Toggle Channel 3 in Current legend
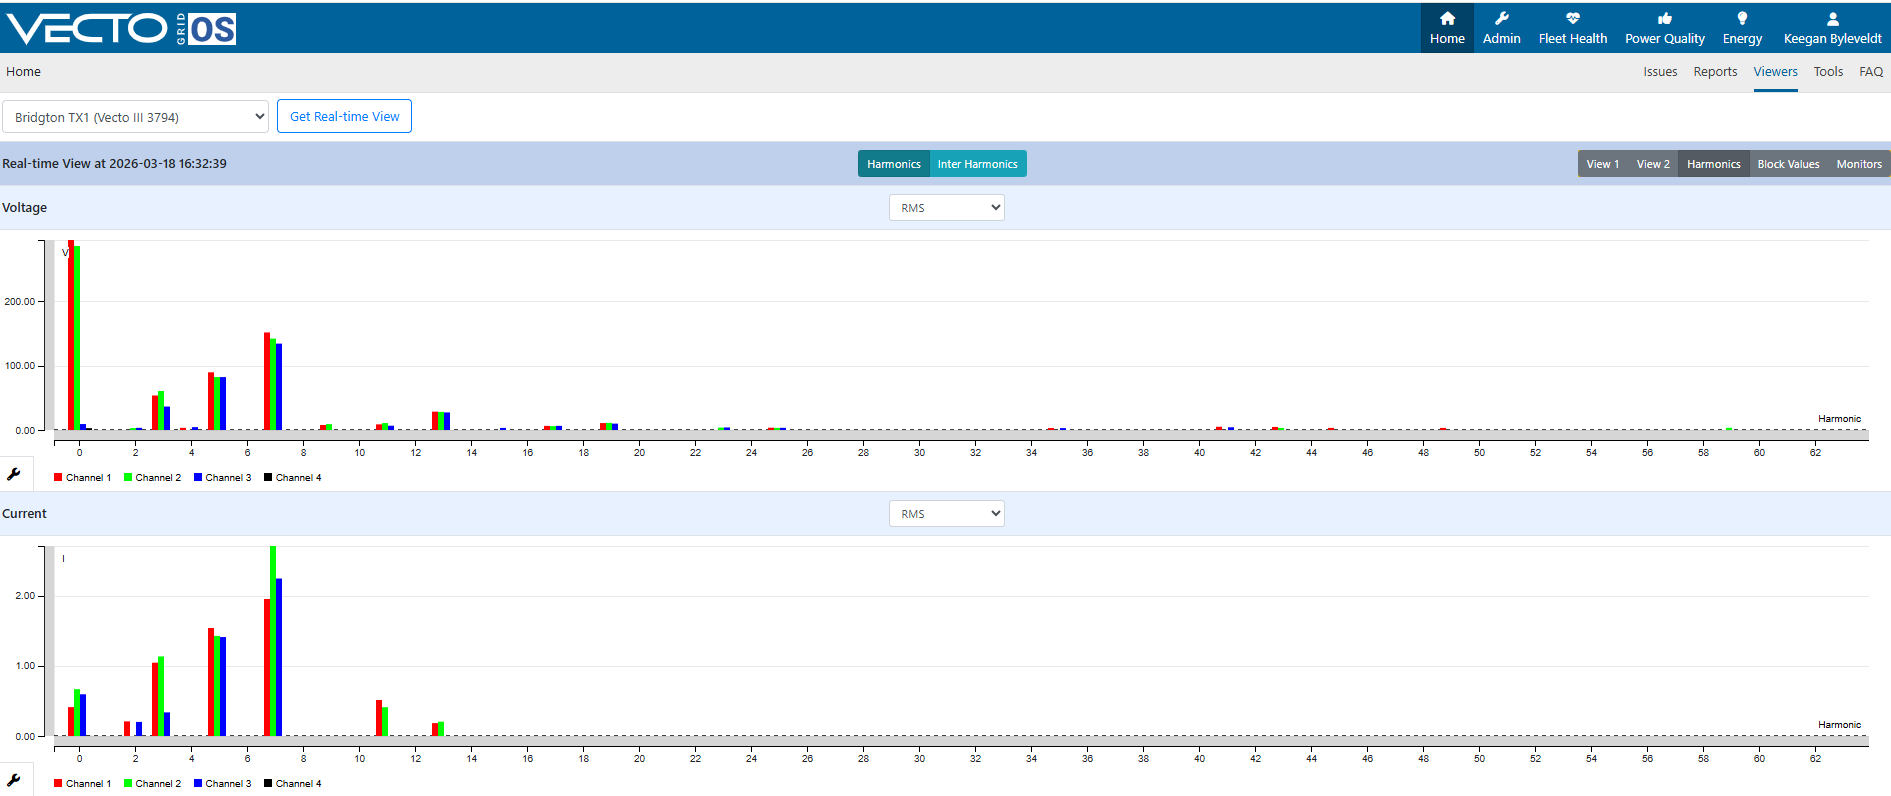The width and height of the screenshot is (1891, 796). tap(223, 784)
